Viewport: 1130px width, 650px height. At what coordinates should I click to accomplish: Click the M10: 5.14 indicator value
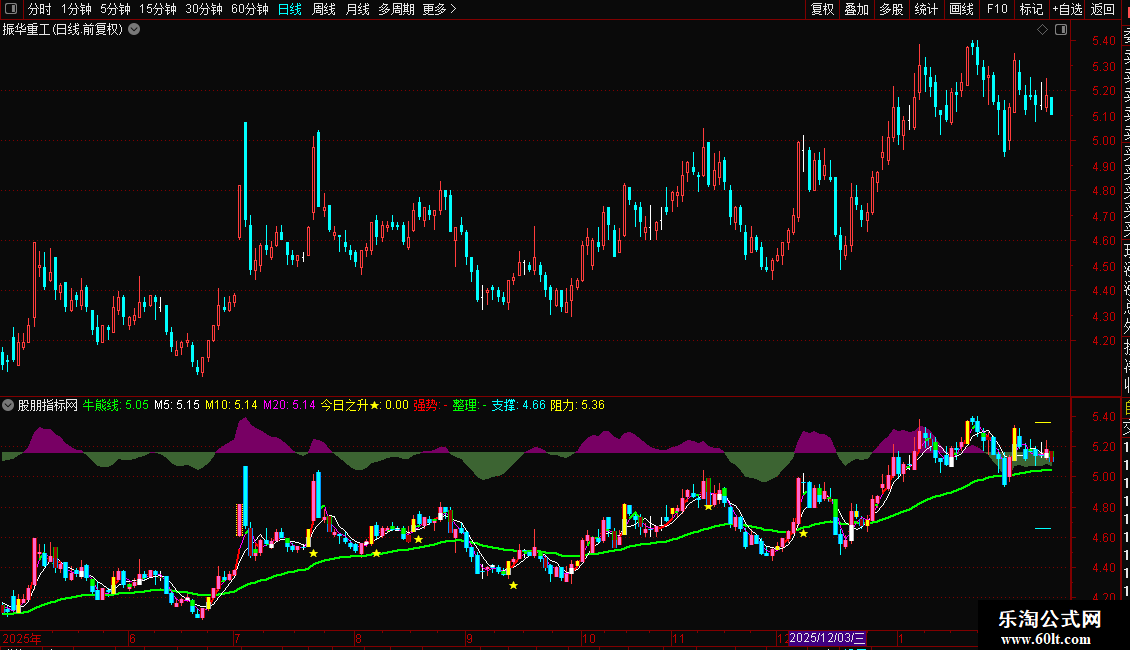(x=231, y=405)
